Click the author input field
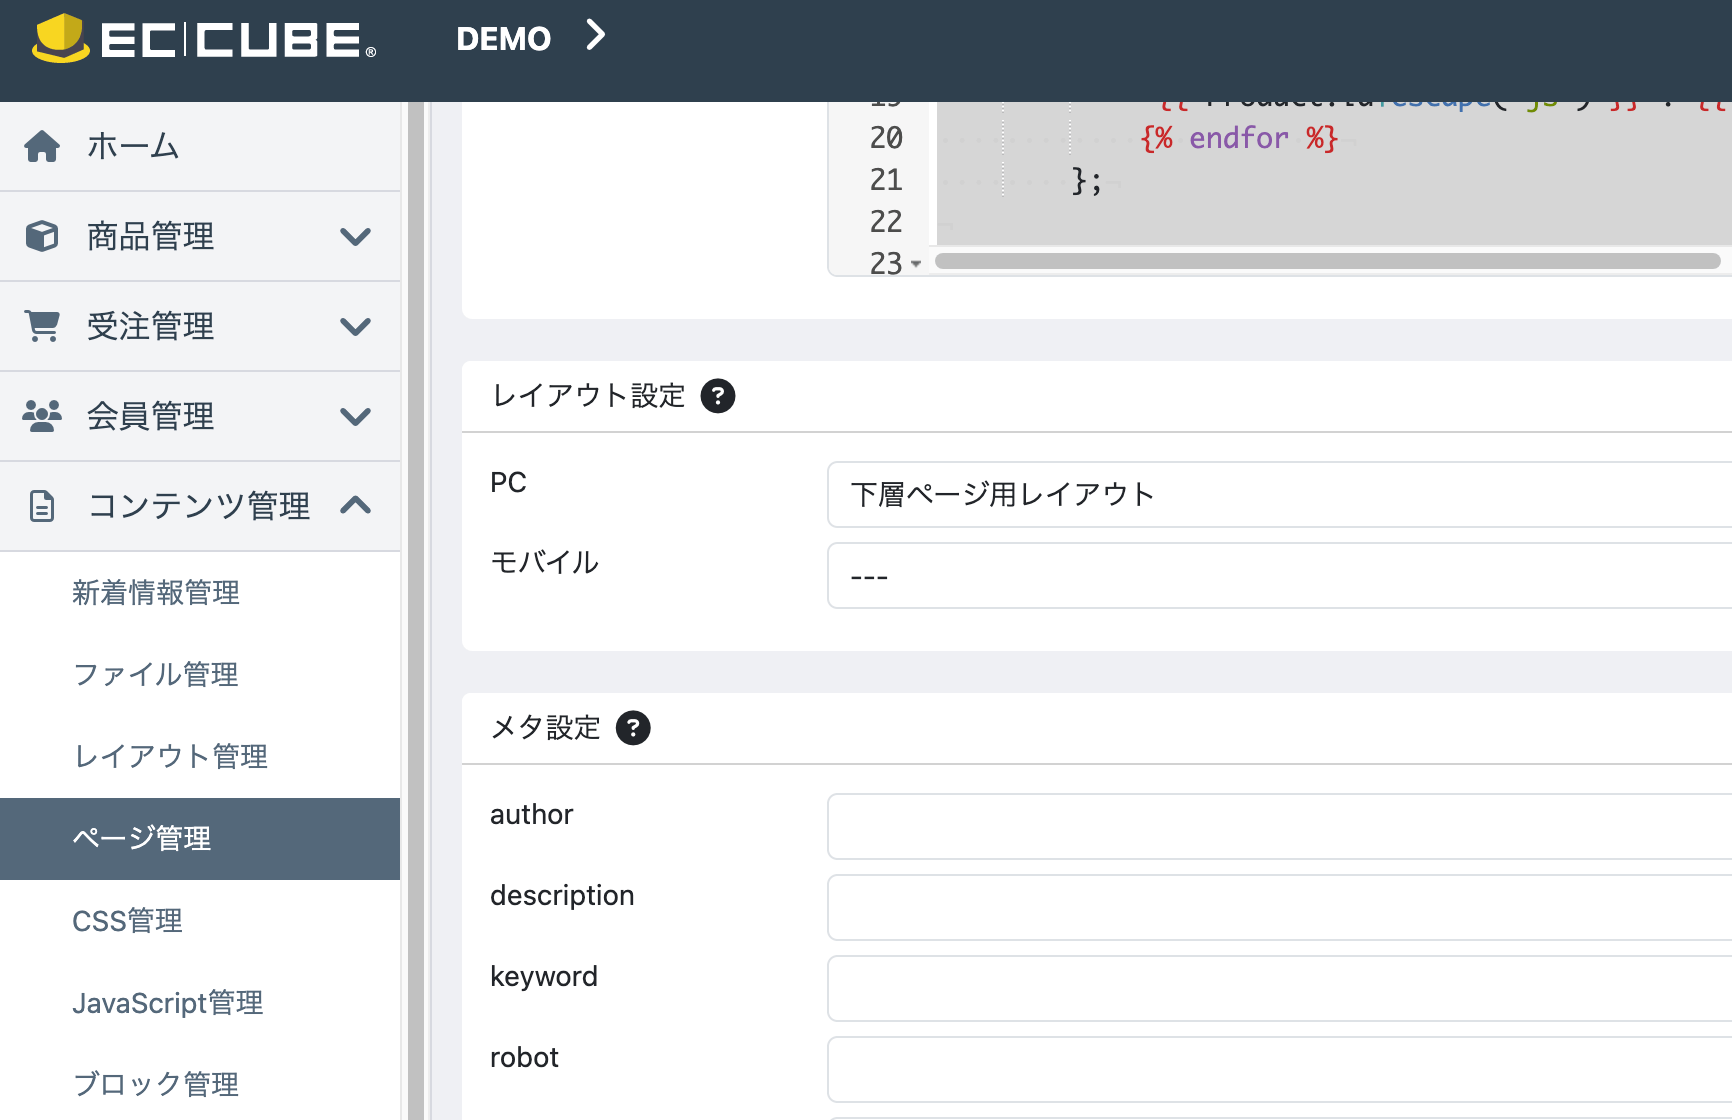The image size is (1732, 1120). coord(1279,826)
